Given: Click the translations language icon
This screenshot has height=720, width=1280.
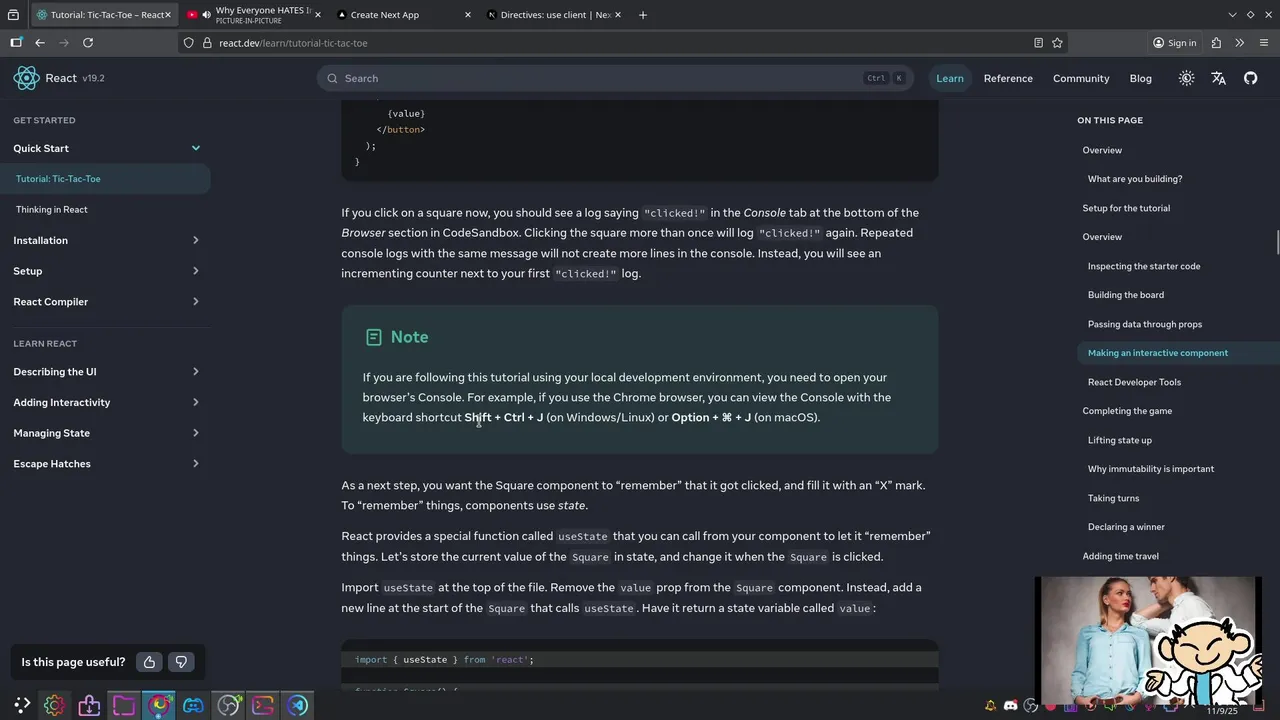Looking at the screenshot, I should point(1218,78).
